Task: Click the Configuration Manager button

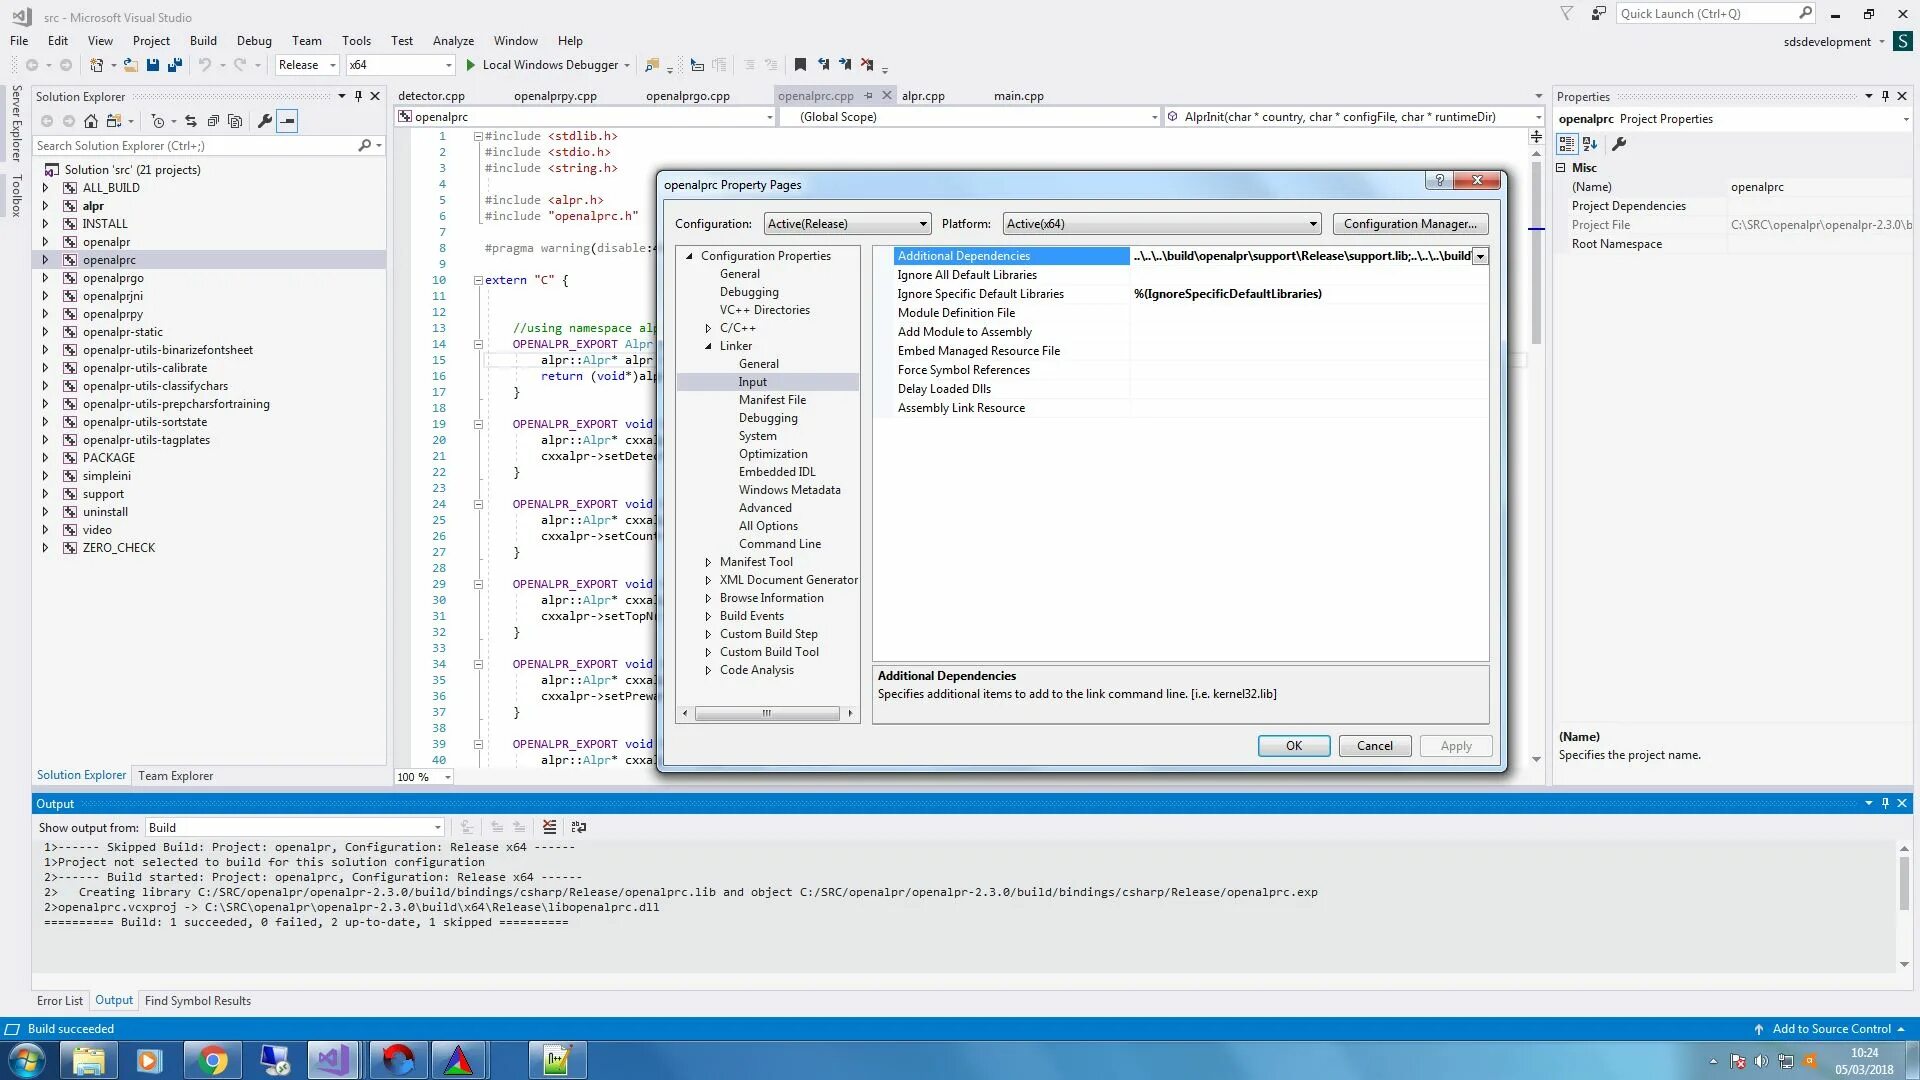Action: 1410,224
